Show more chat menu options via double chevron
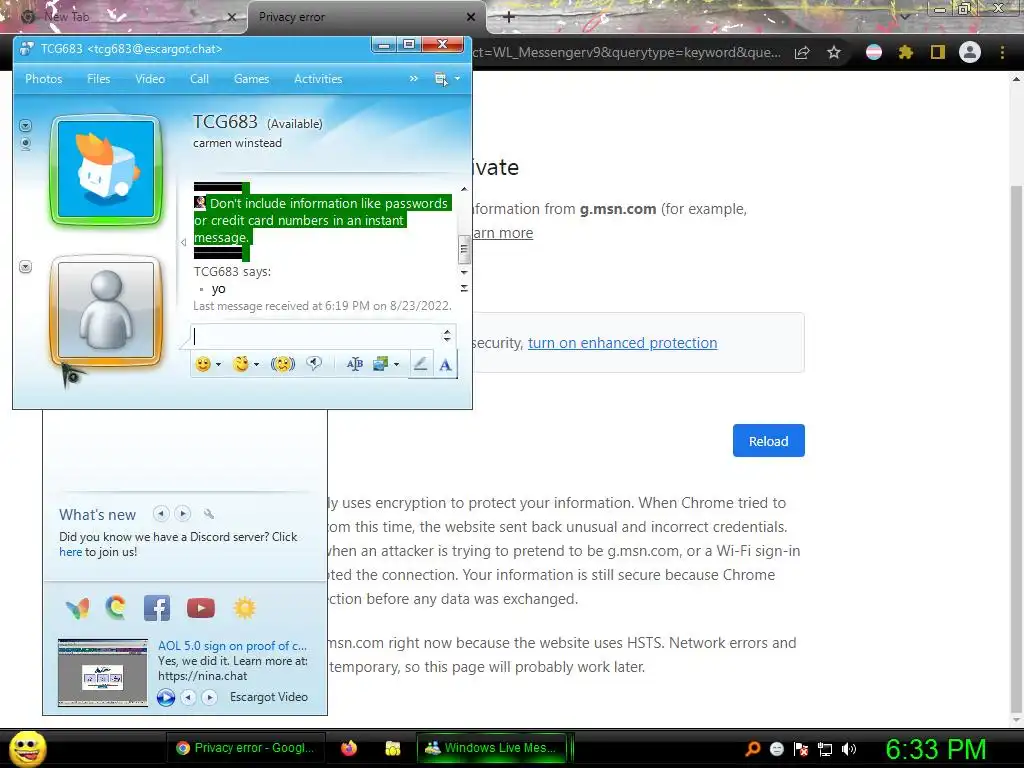 pyautogui.click(x=413, y=78)
